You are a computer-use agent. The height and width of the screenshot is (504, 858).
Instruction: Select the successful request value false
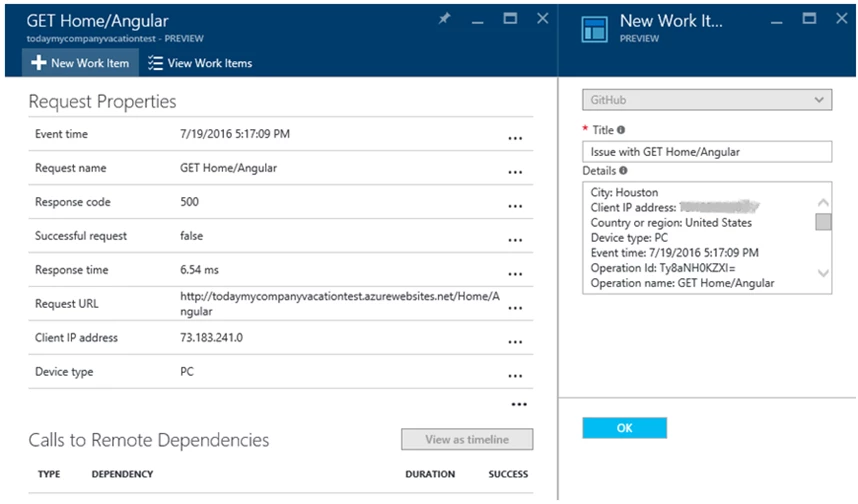pyautogui.click(x=191, y=236)
